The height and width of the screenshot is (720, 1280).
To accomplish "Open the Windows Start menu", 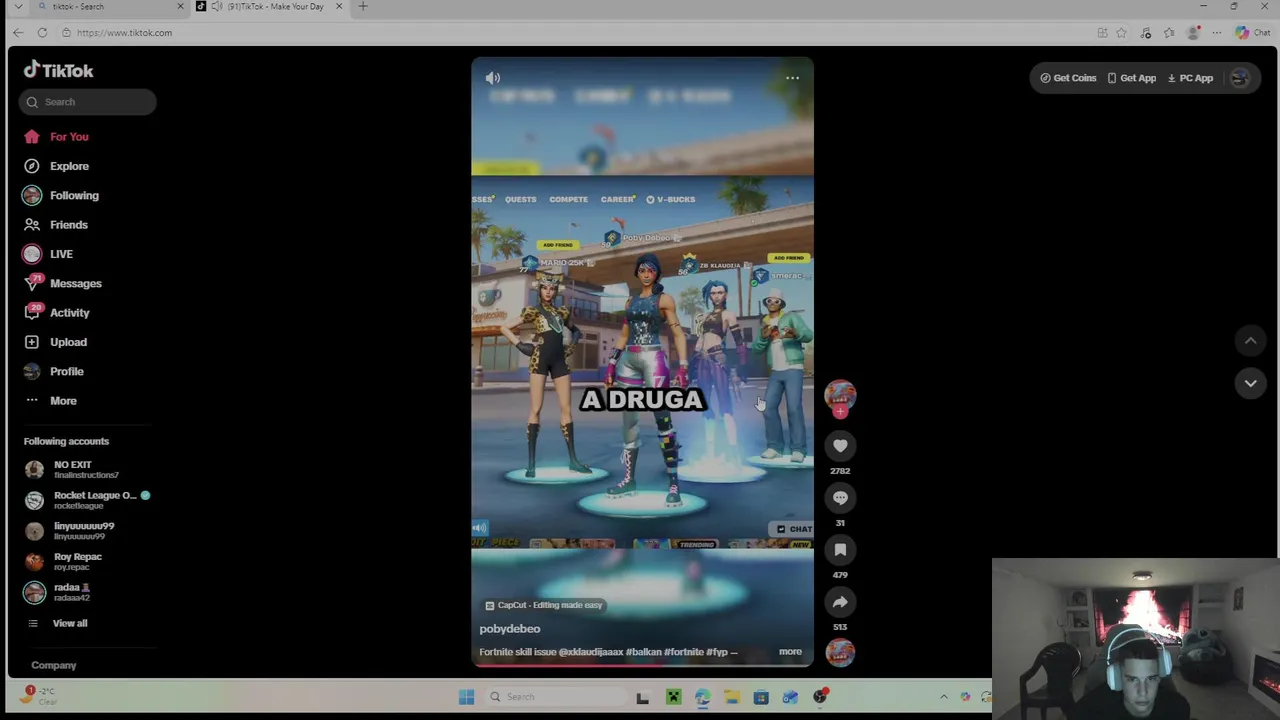I will click(x=466, y=697).
